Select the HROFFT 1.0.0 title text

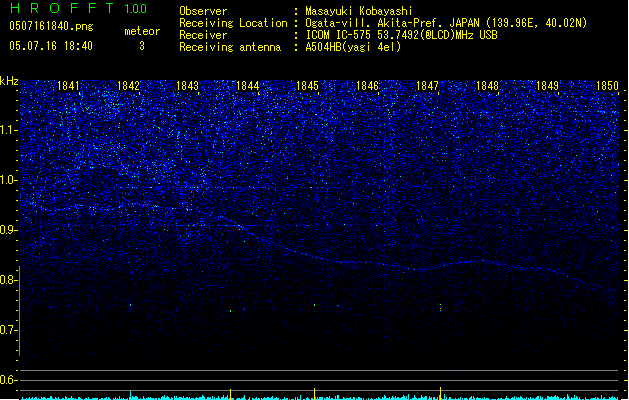pos(78,8)
